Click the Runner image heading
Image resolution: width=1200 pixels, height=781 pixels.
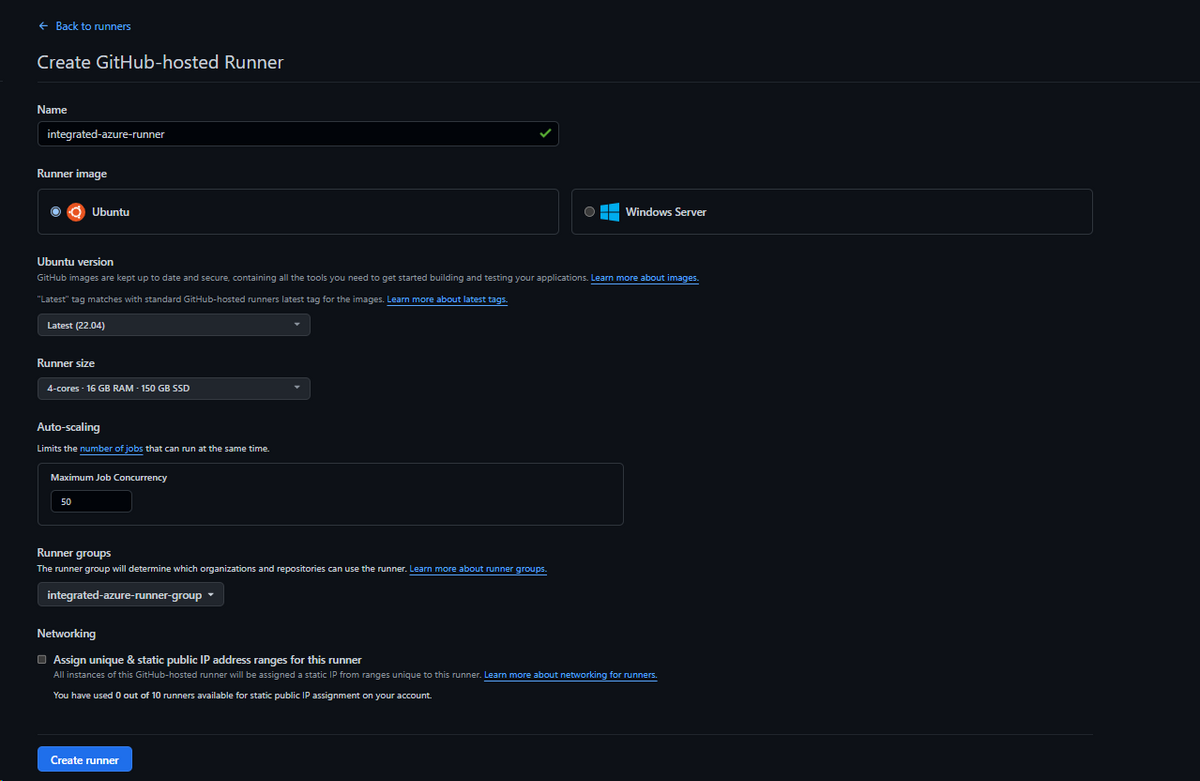coord(72,174)
